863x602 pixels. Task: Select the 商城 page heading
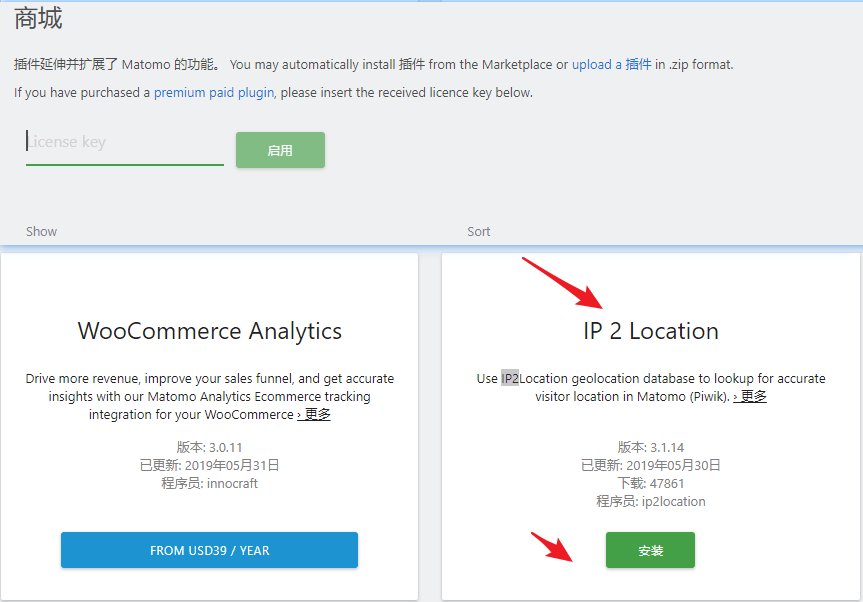click(x=38, y=19)
